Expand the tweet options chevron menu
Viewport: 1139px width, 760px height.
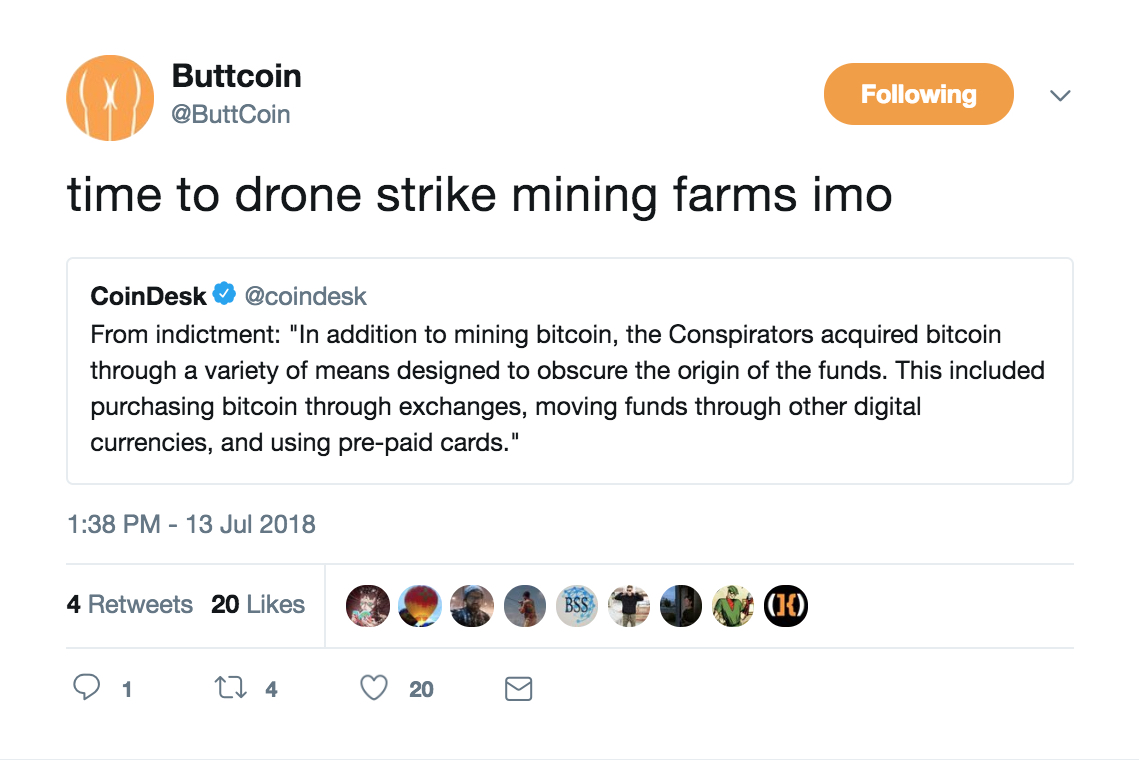coord(1060,96)
